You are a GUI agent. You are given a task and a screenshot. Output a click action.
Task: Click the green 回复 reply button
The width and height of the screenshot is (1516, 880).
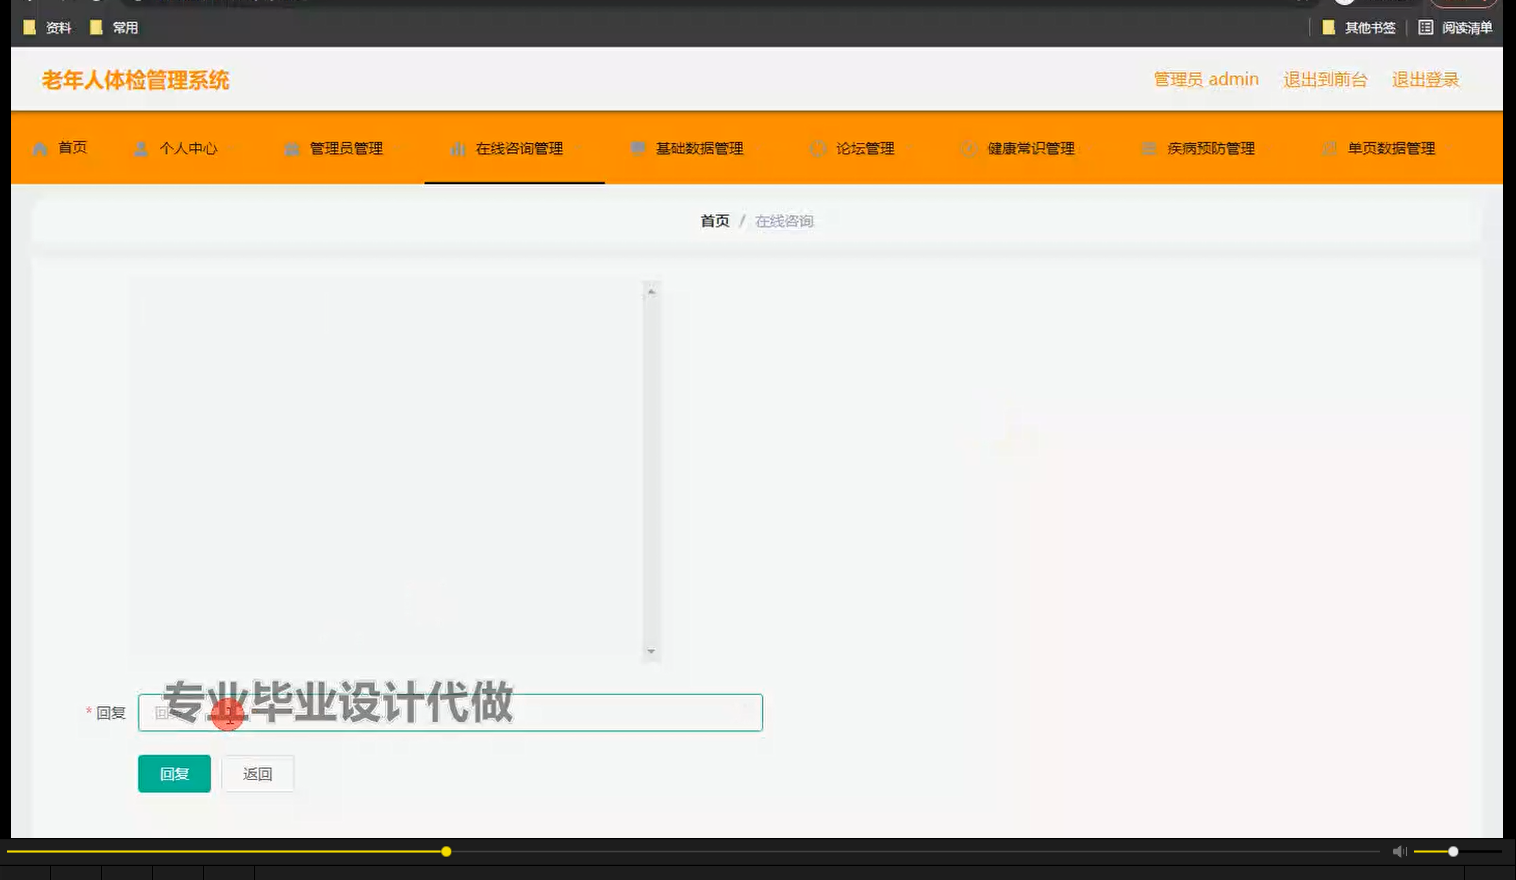[173, 773]
